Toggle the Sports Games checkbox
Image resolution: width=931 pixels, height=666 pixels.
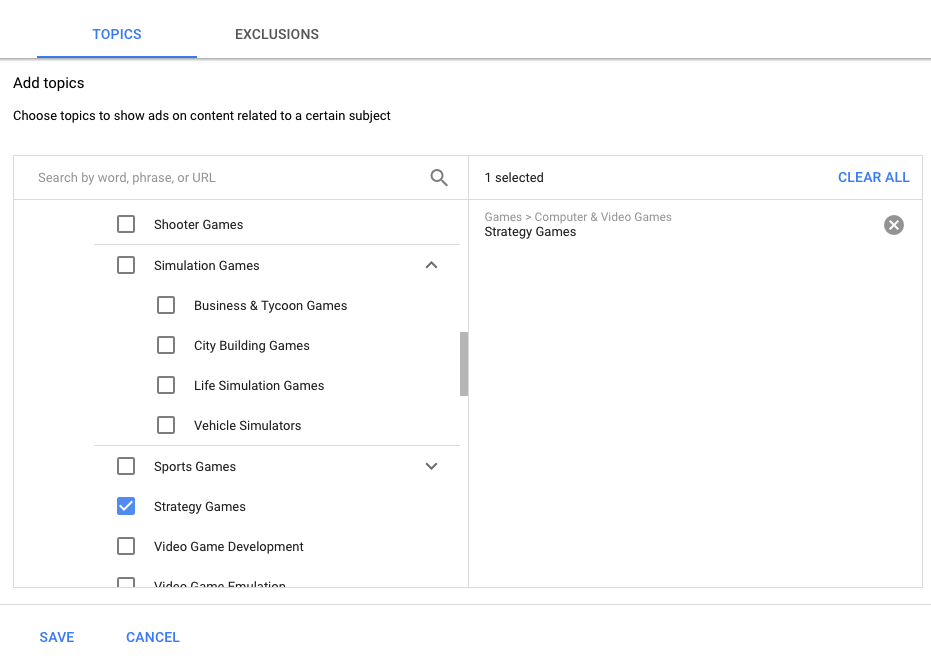[126, 467]
